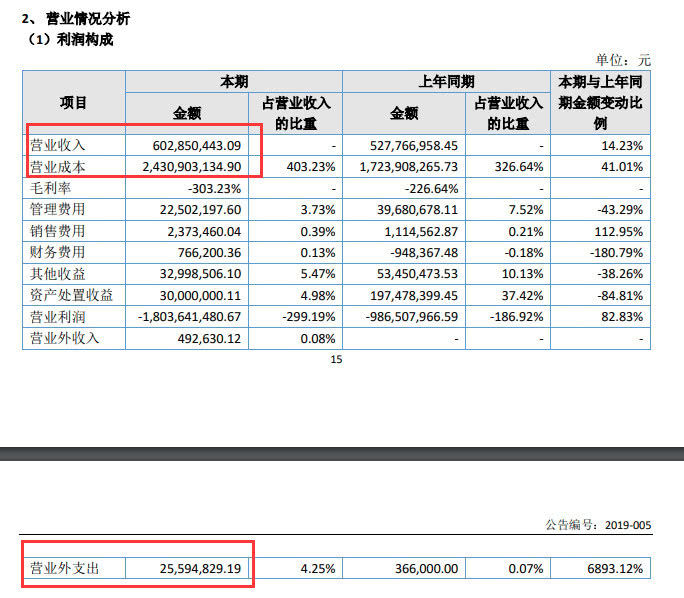Click the 财务费用 row label
The width and height of the screenshot is (684, 598).
coord(57,252)
